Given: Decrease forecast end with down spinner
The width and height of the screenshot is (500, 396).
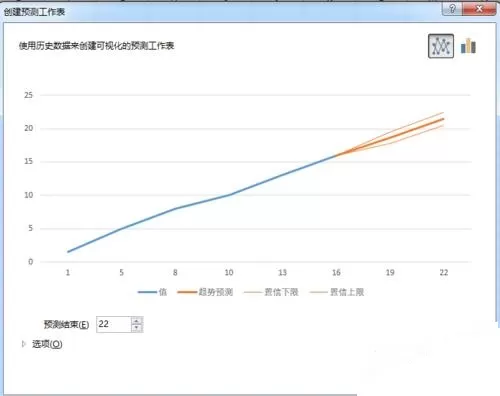Looking at the screenshot, I should coord(137,328).
